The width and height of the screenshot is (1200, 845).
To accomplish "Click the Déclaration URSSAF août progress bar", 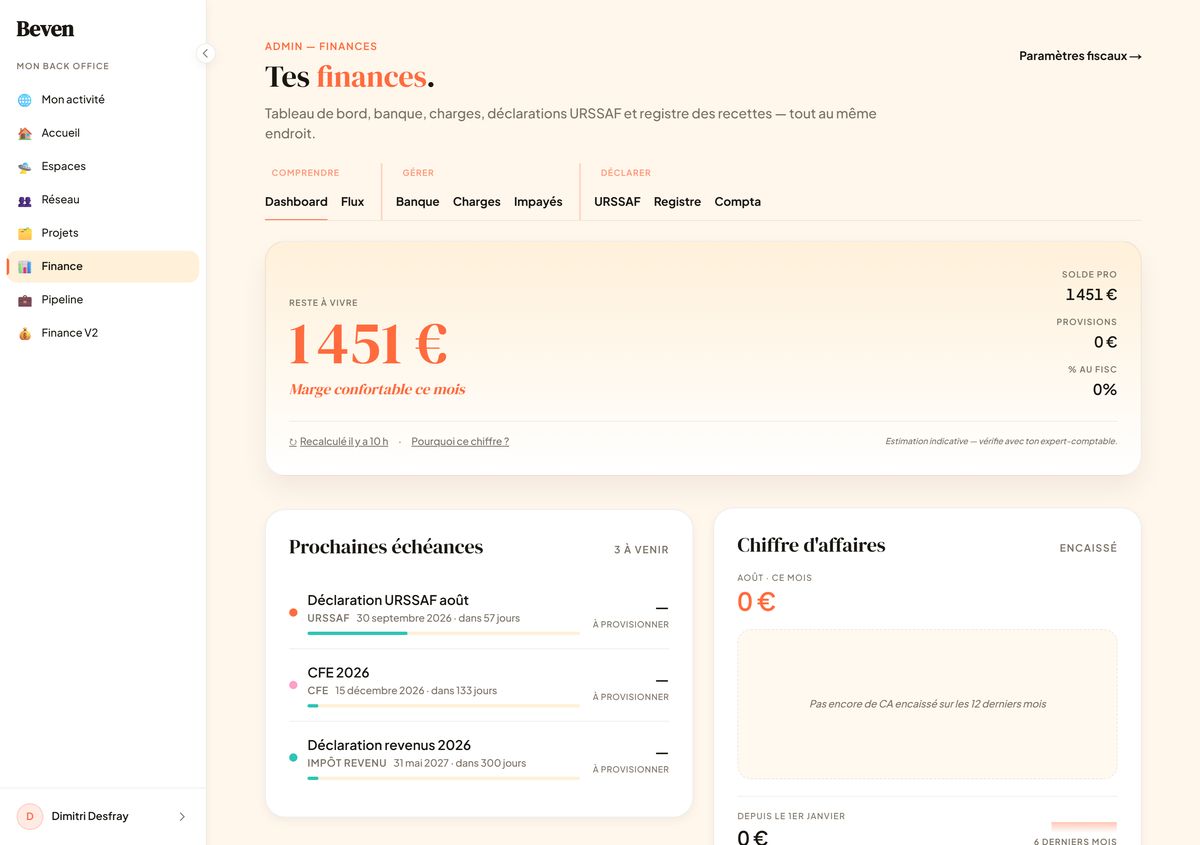I will tap(443, 633).
